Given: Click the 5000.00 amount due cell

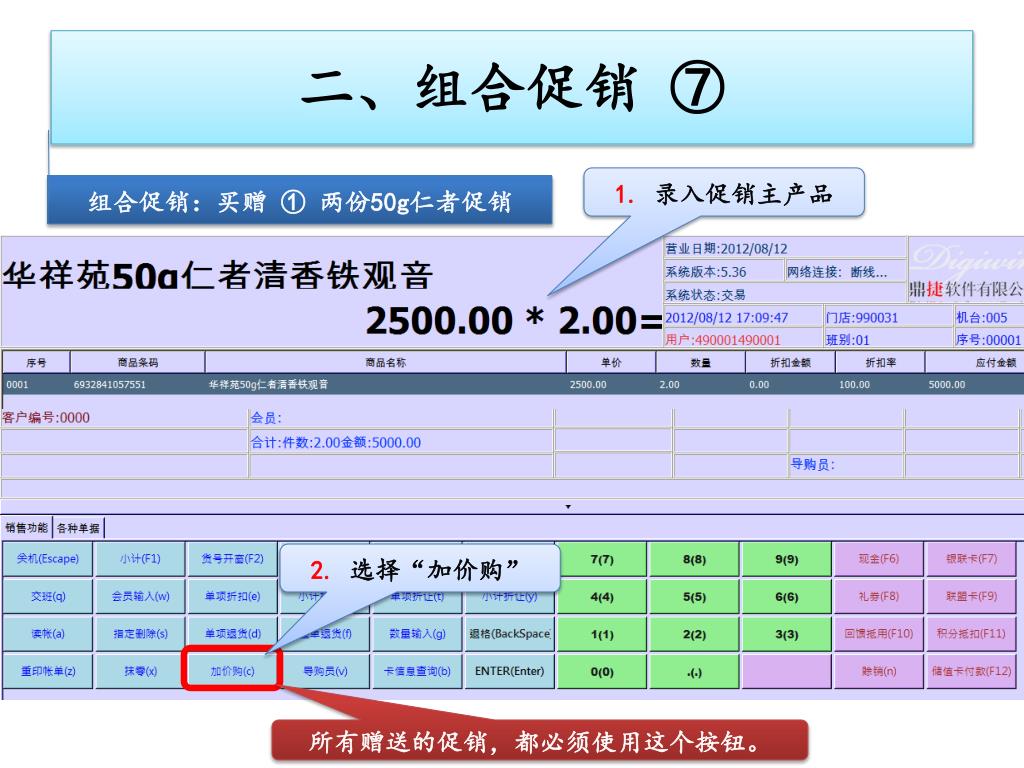Looking at the screenshot, I should [x=947, y=385].
